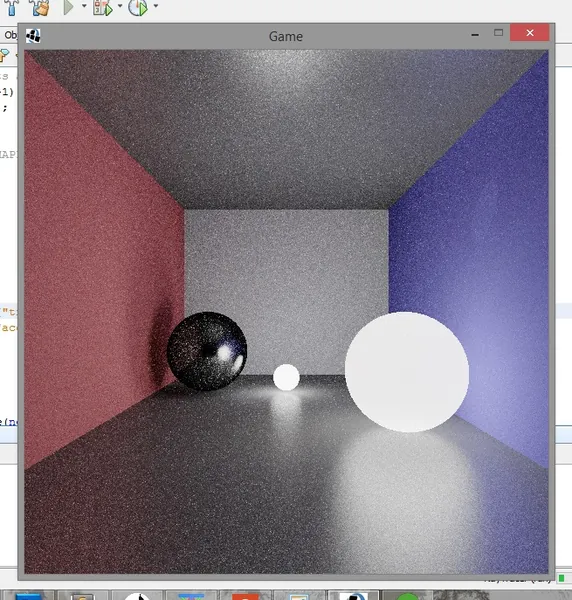The height and width of the screenshot is (600, 572).
Task: Click the Clean and Build hammer-with-broom icon
Action: pyautogui.click(x=40, y=7)
